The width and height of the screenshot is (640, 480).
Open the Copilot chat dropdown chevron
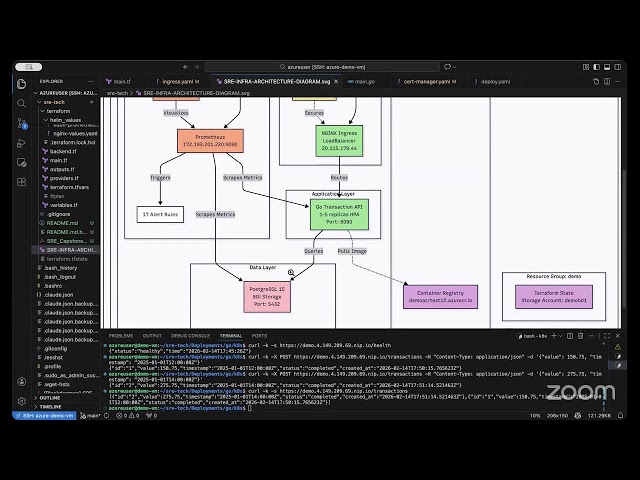[454, 67]
